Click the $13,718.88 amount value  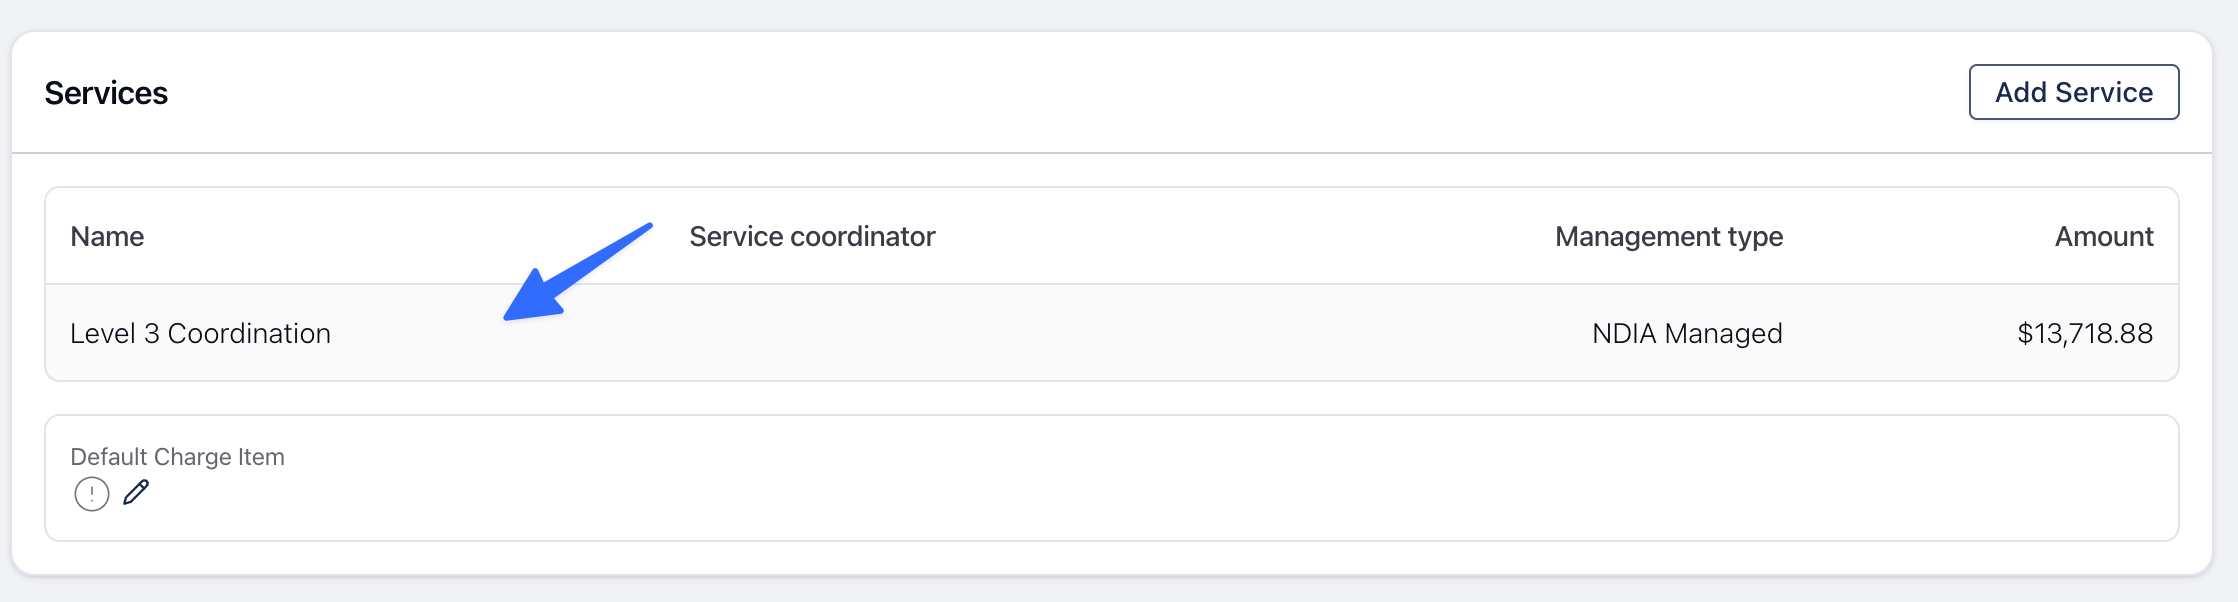(x=2085, y=333)
